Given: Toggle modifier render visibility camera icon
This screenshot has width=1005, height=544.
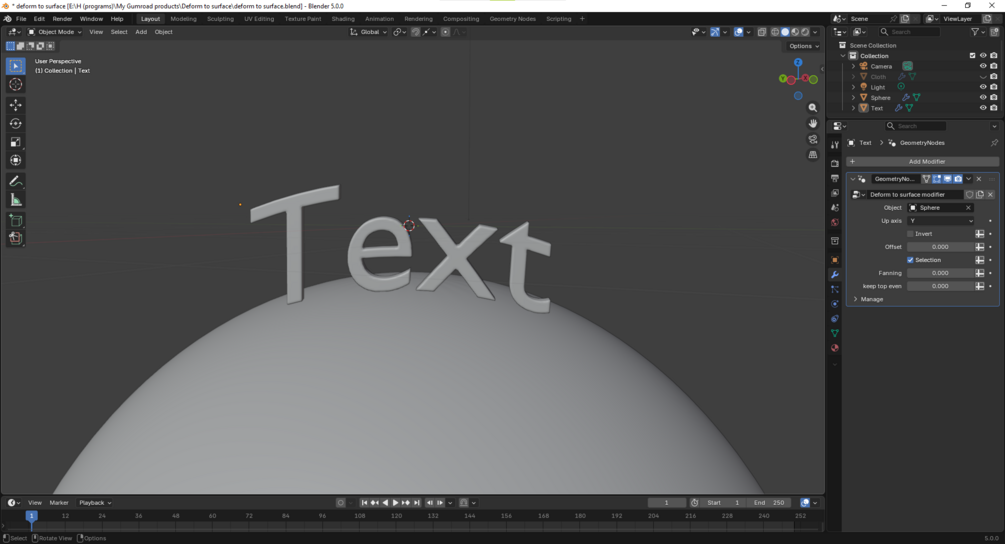Looking at the screenshot, I should point(958,179).
